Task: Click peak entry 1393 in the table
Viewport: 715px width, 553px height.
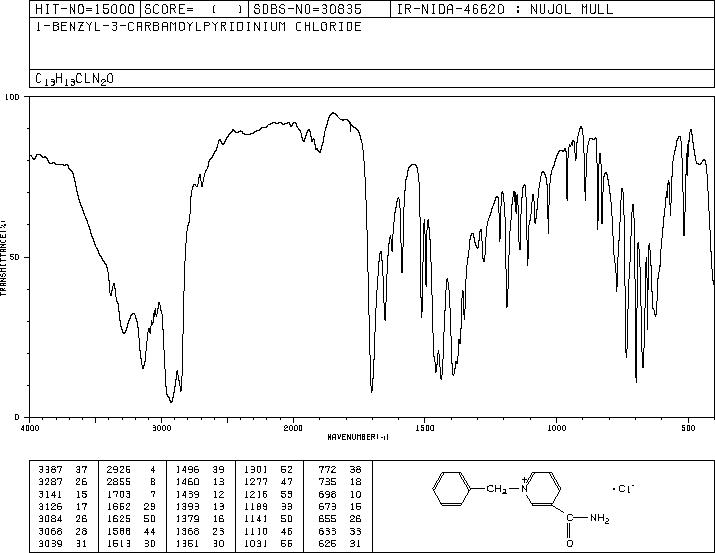Action: click(187, 506)
